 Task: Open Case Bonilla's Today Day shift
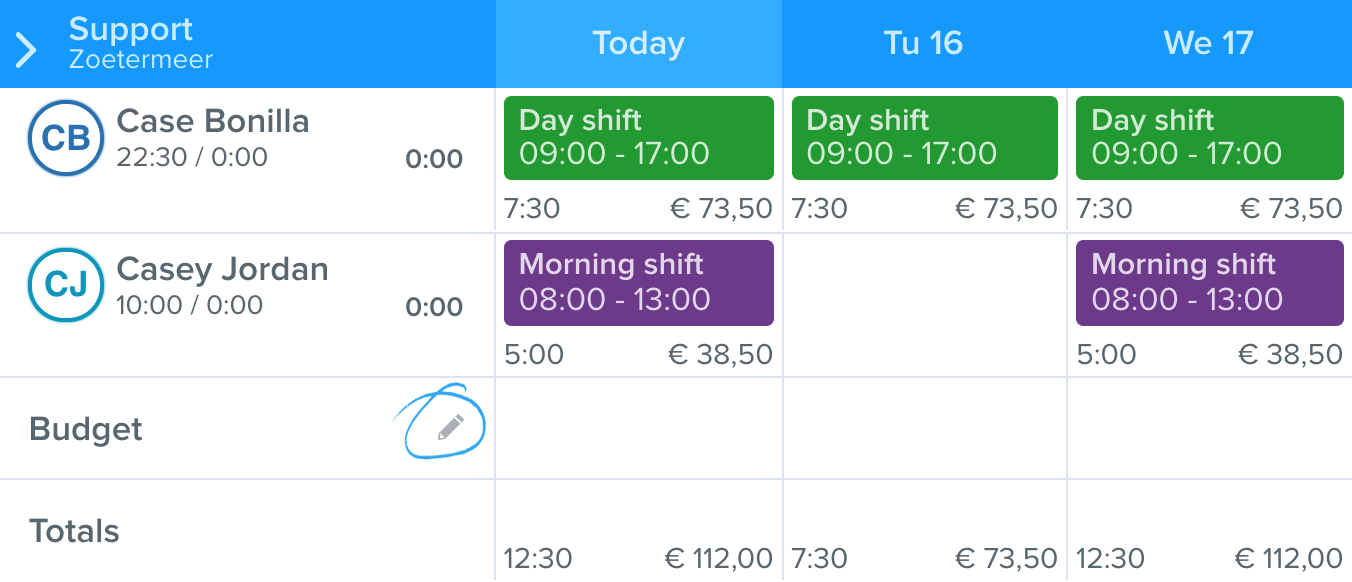click(x=639, y=138)
